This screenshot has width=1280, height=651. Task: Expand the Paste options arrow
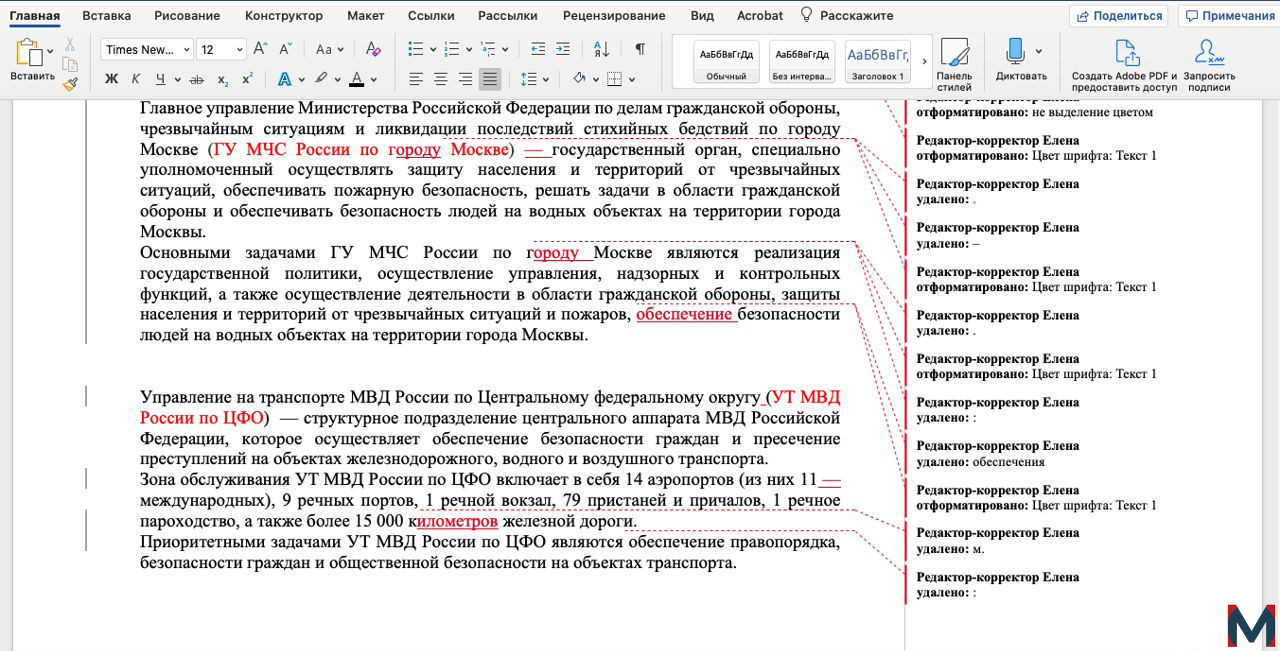pos(50,52)
